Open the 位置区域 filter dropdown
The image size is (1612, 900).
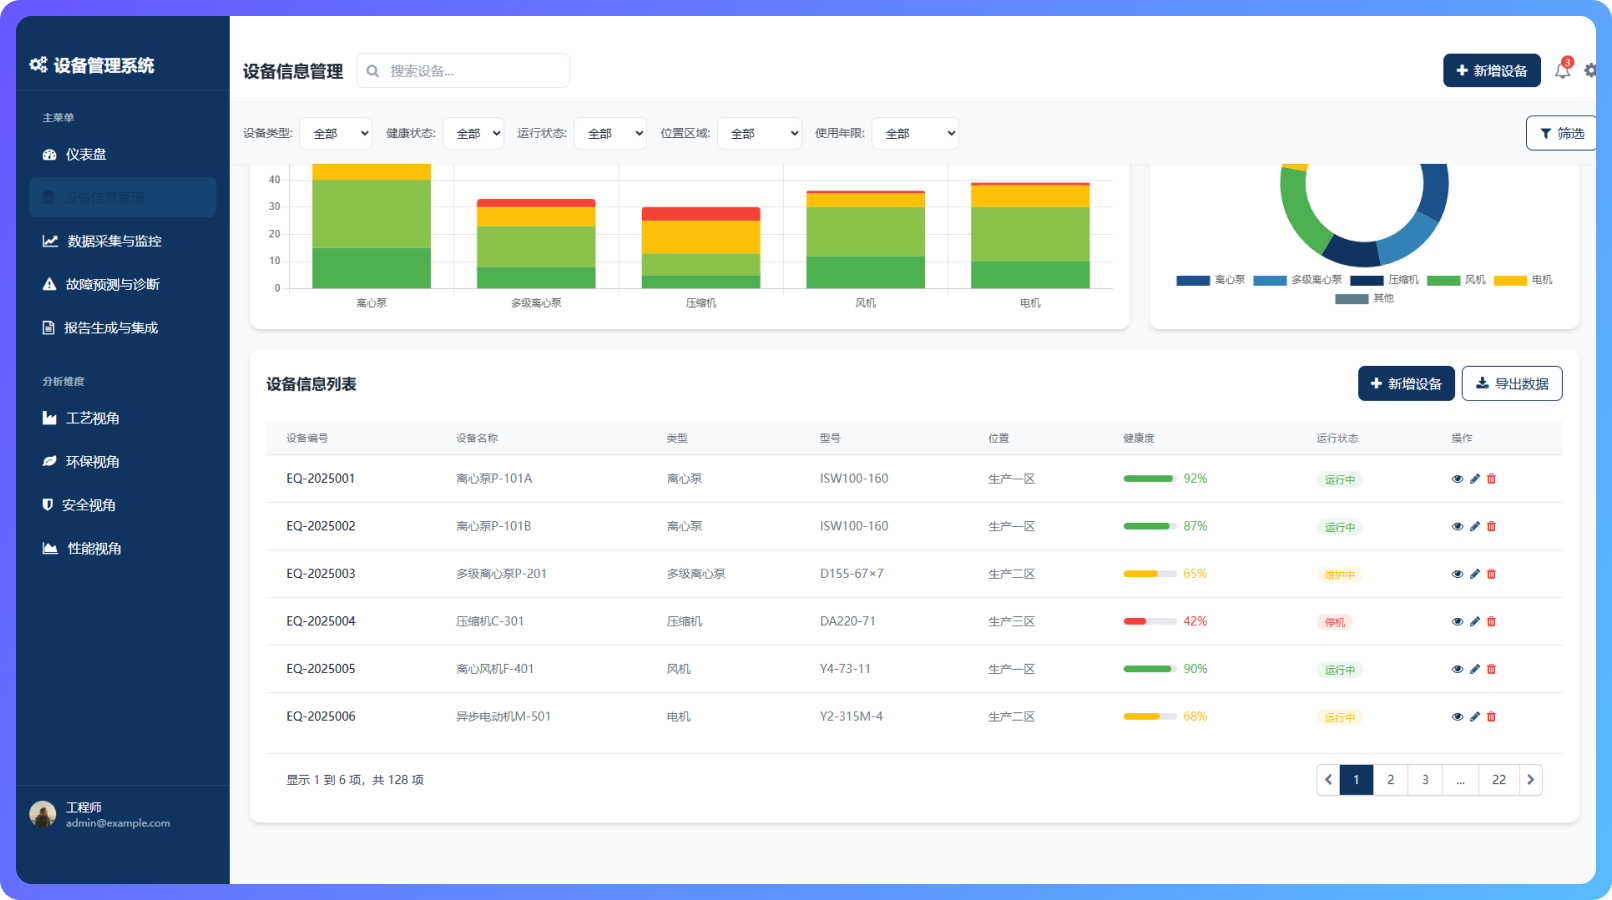[x=759, y=133]
